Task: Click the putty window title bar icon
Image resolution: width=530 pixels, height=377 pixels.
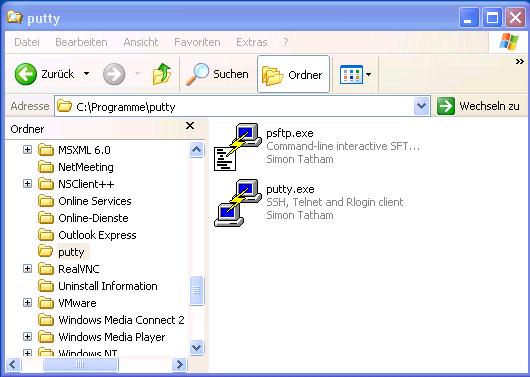Action: [15, 17]
